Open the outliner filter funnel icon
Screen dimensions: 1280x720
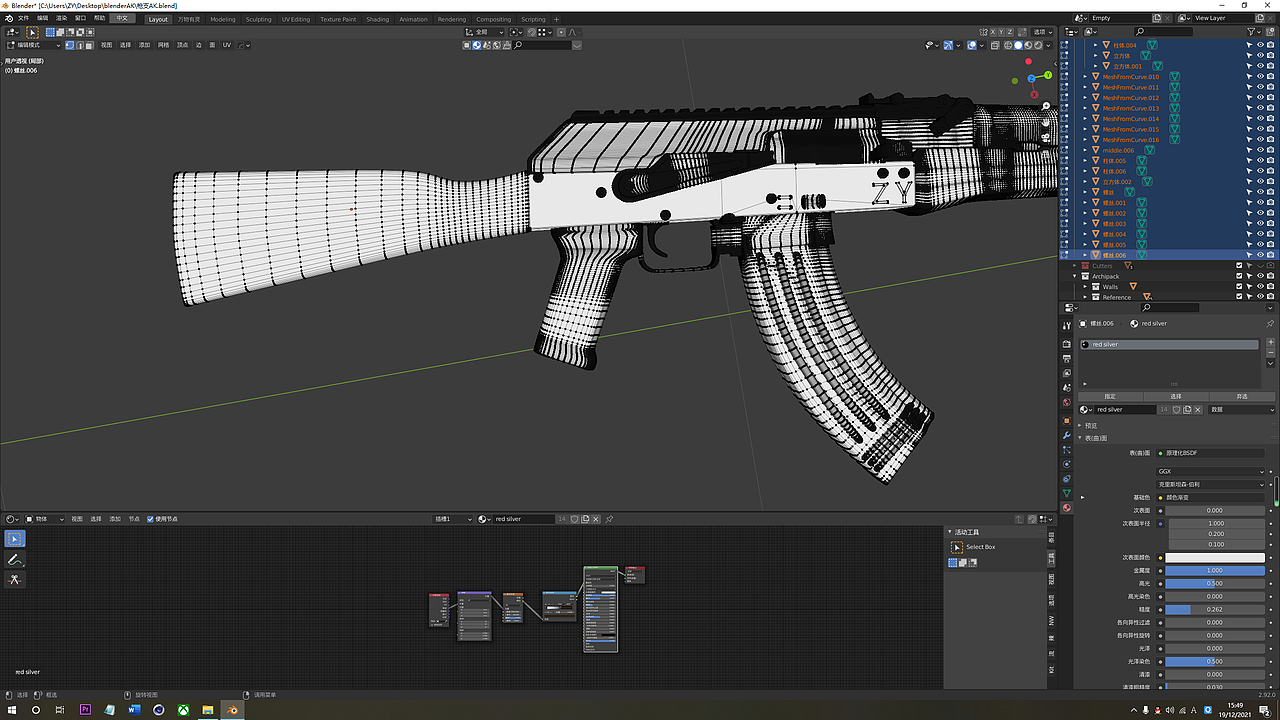1253,31
